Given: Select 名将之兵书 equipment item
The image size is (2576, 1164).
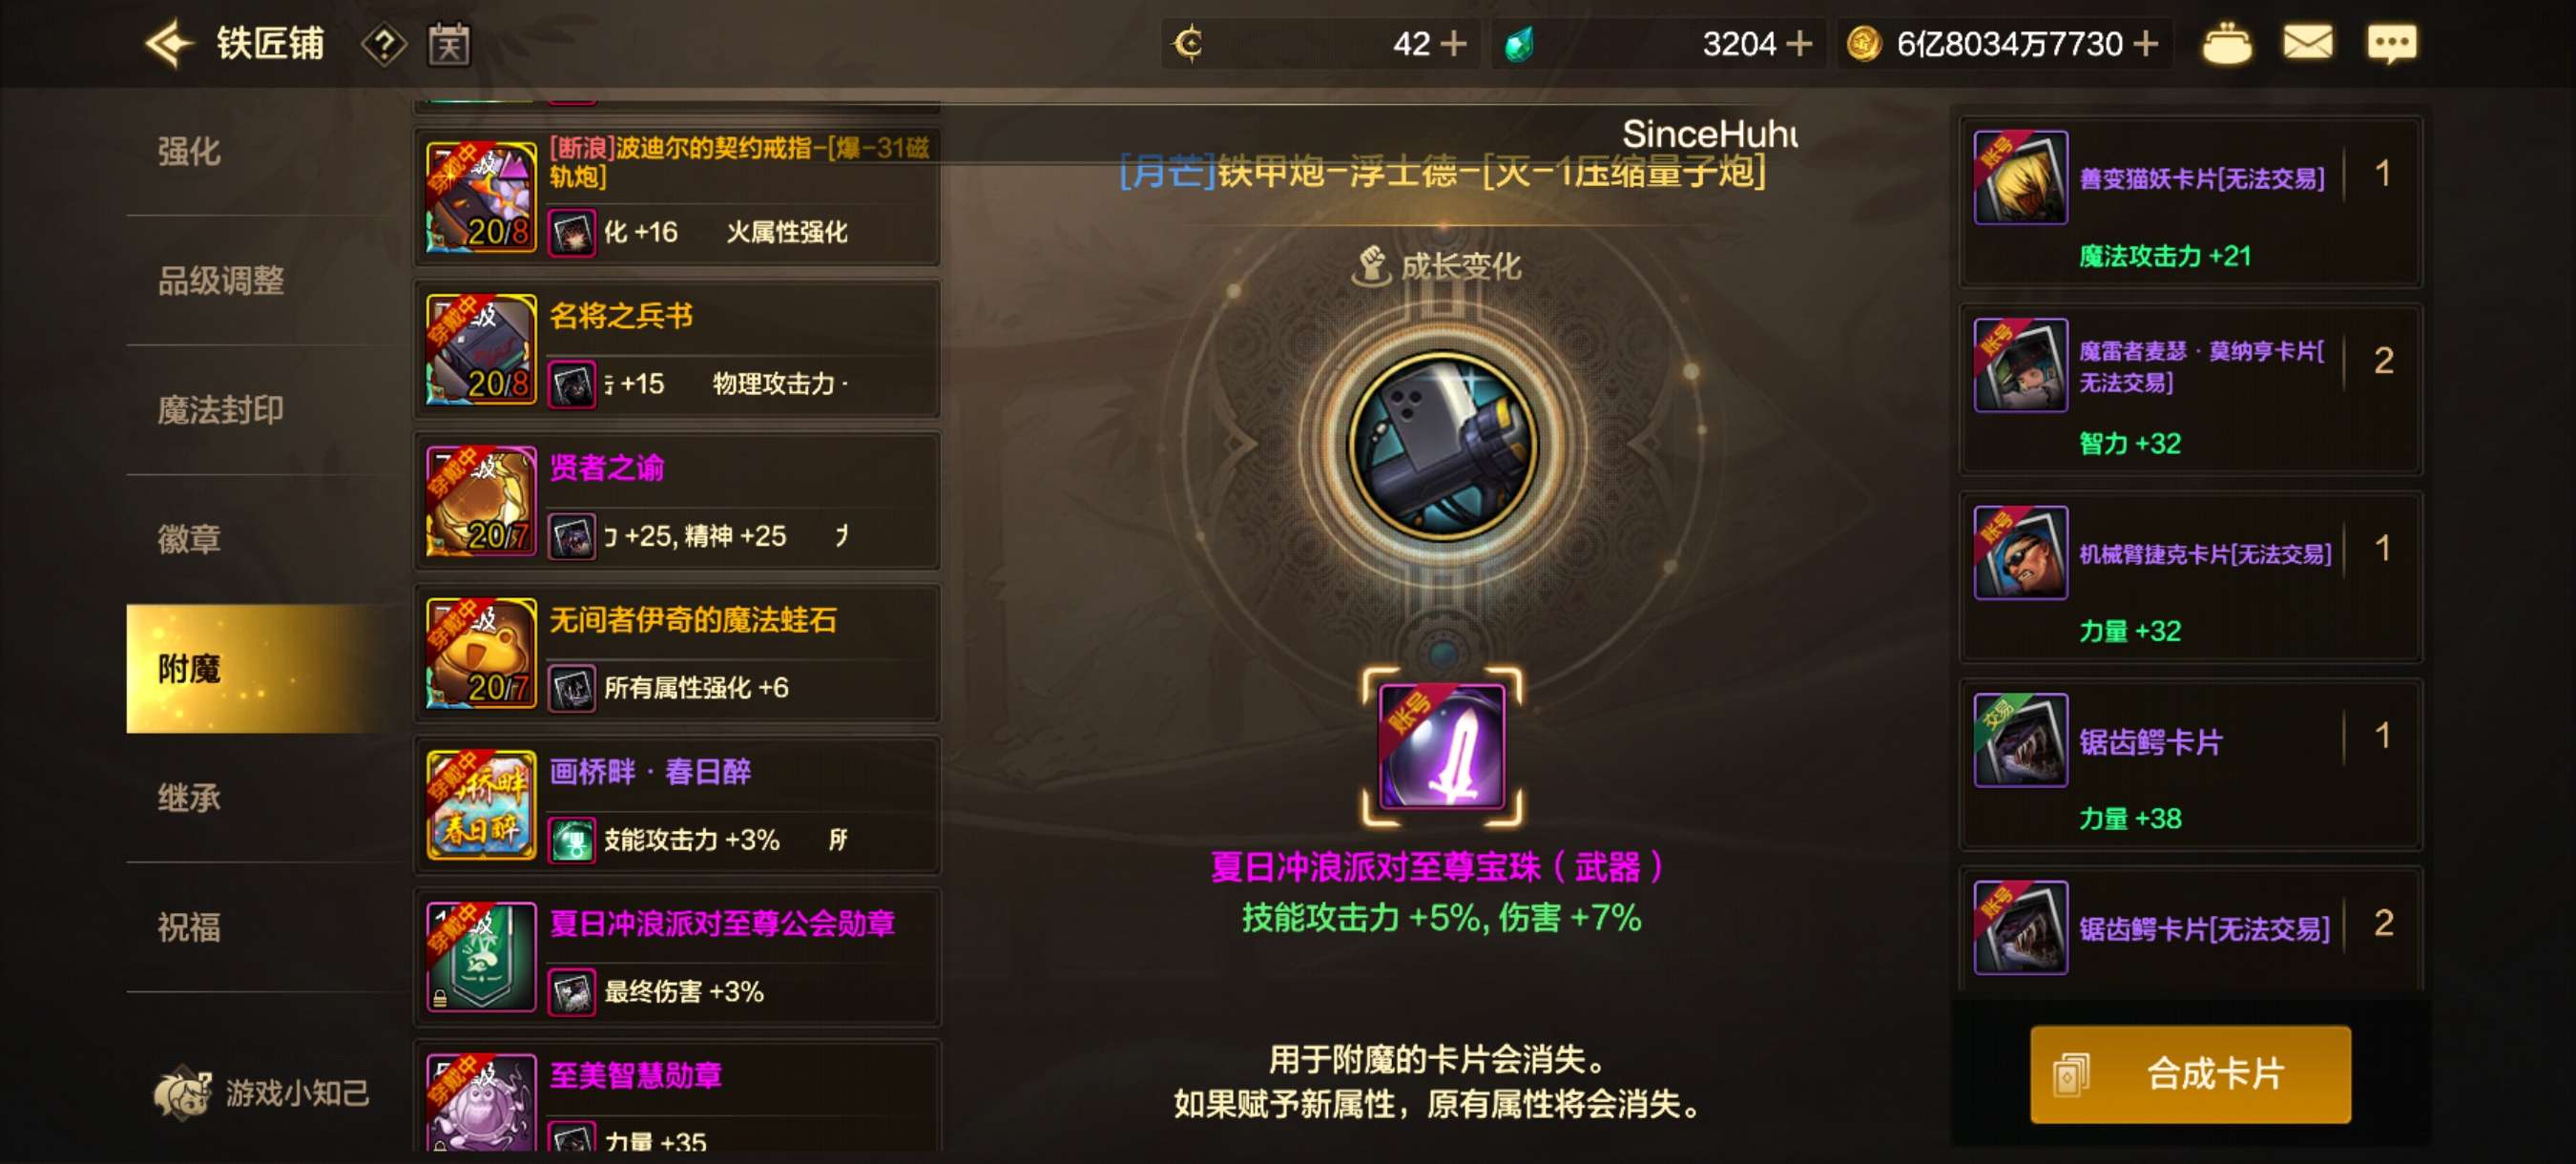Looking at the screenshot, I should click(x=677, y=350).
